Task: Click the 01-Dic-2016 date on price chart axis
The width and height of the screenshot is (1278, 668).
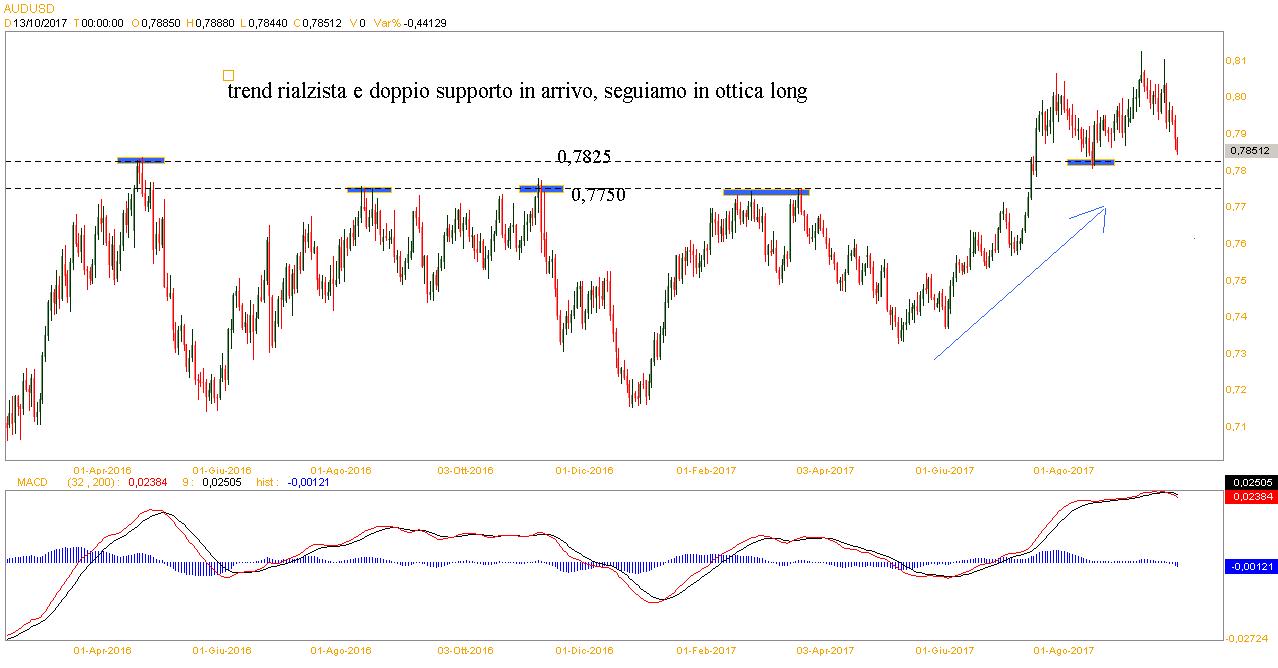Action: [x=584, y=469]
